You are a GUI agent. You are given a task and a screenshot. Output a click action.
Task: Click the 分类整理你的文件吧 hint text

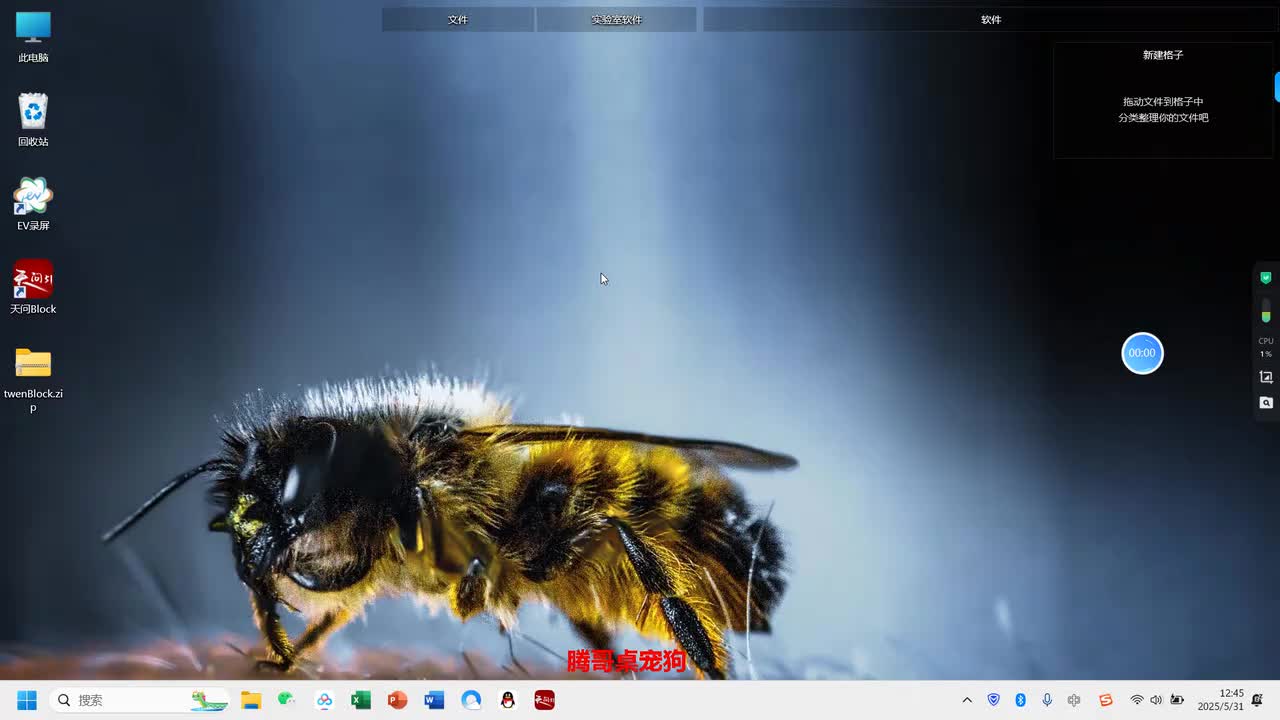coord(1163,118)
